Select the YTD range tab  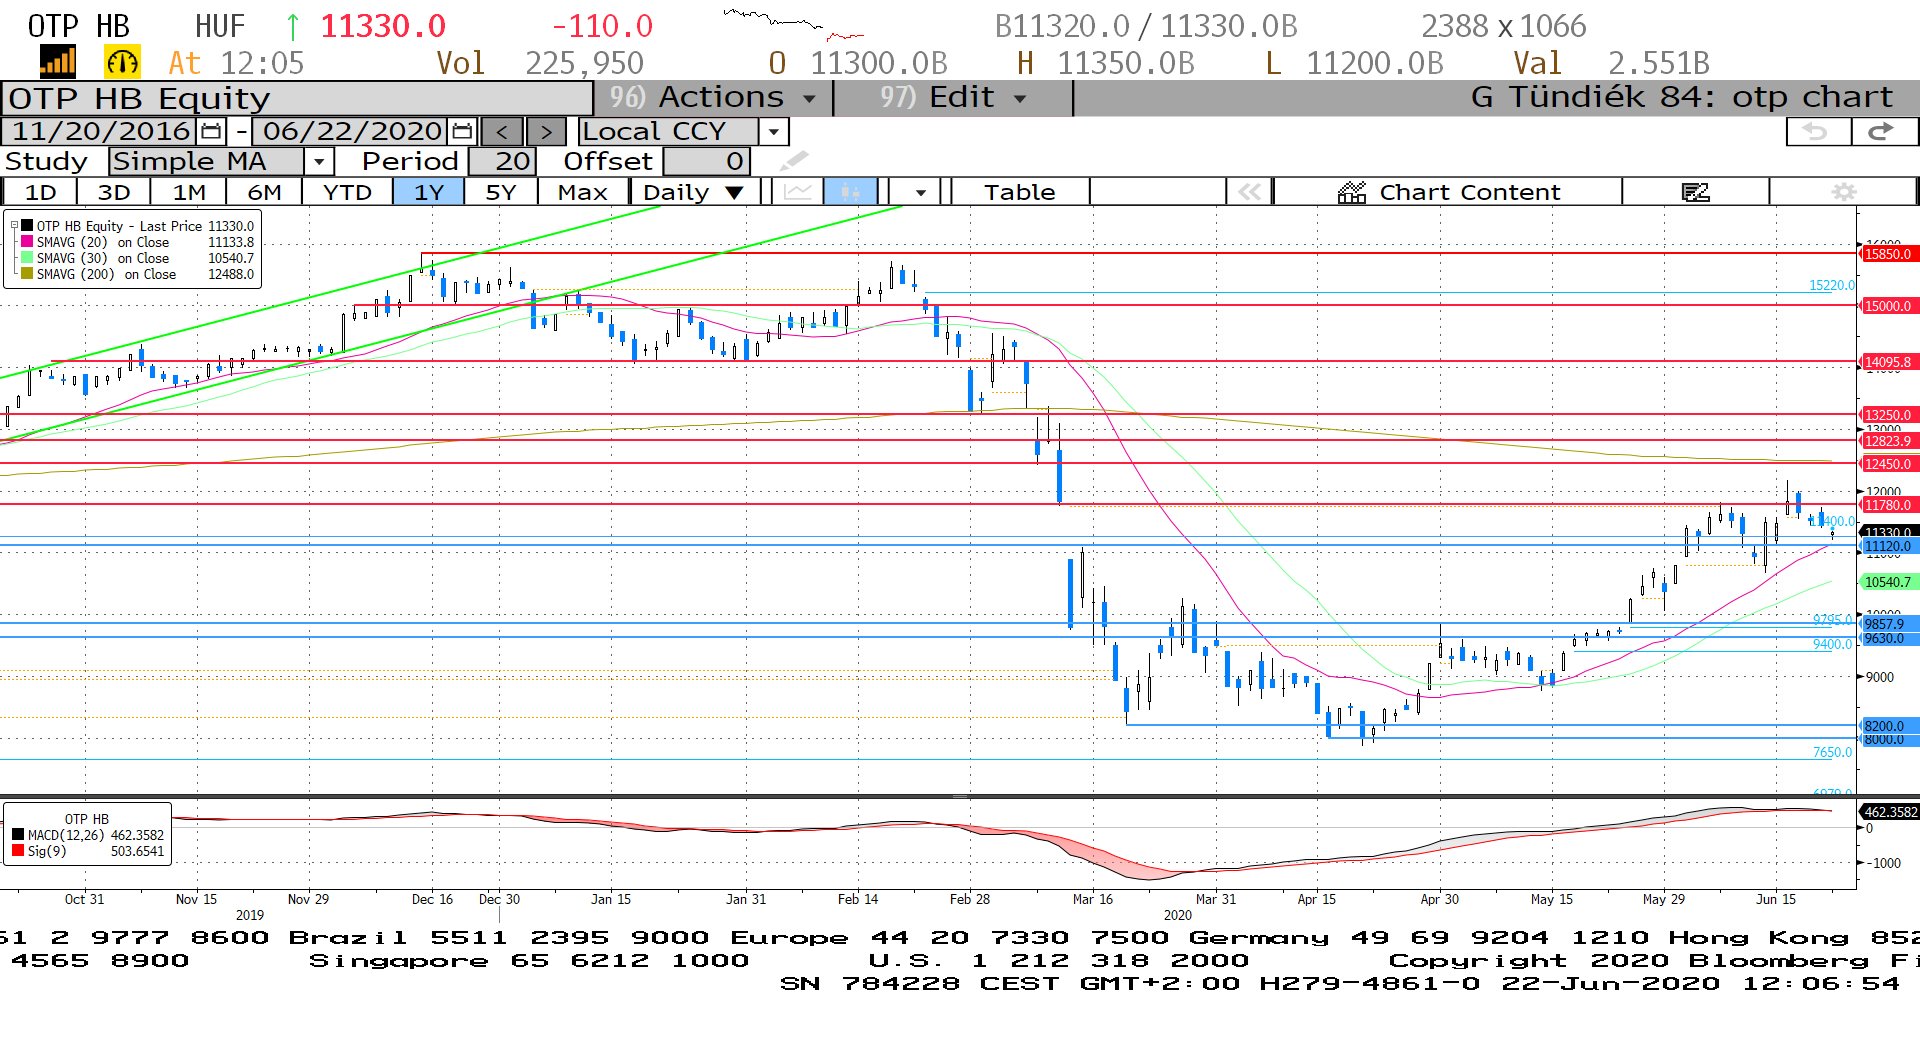coord(347,192)
